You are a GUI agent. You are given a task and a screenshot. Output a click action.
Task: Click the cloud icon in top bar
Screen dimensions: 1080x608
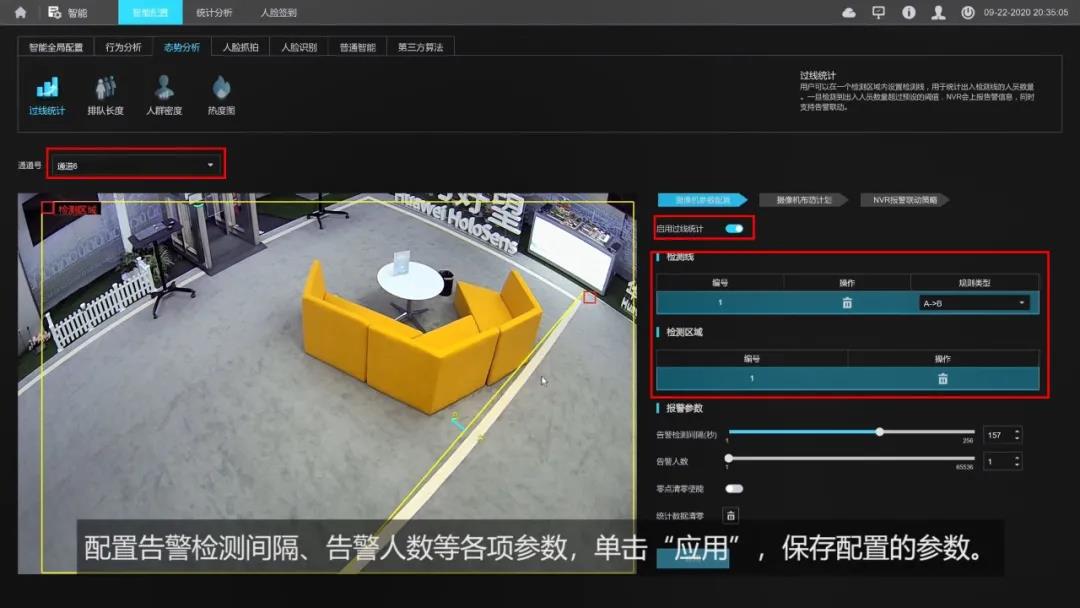(x=849, y=13)
